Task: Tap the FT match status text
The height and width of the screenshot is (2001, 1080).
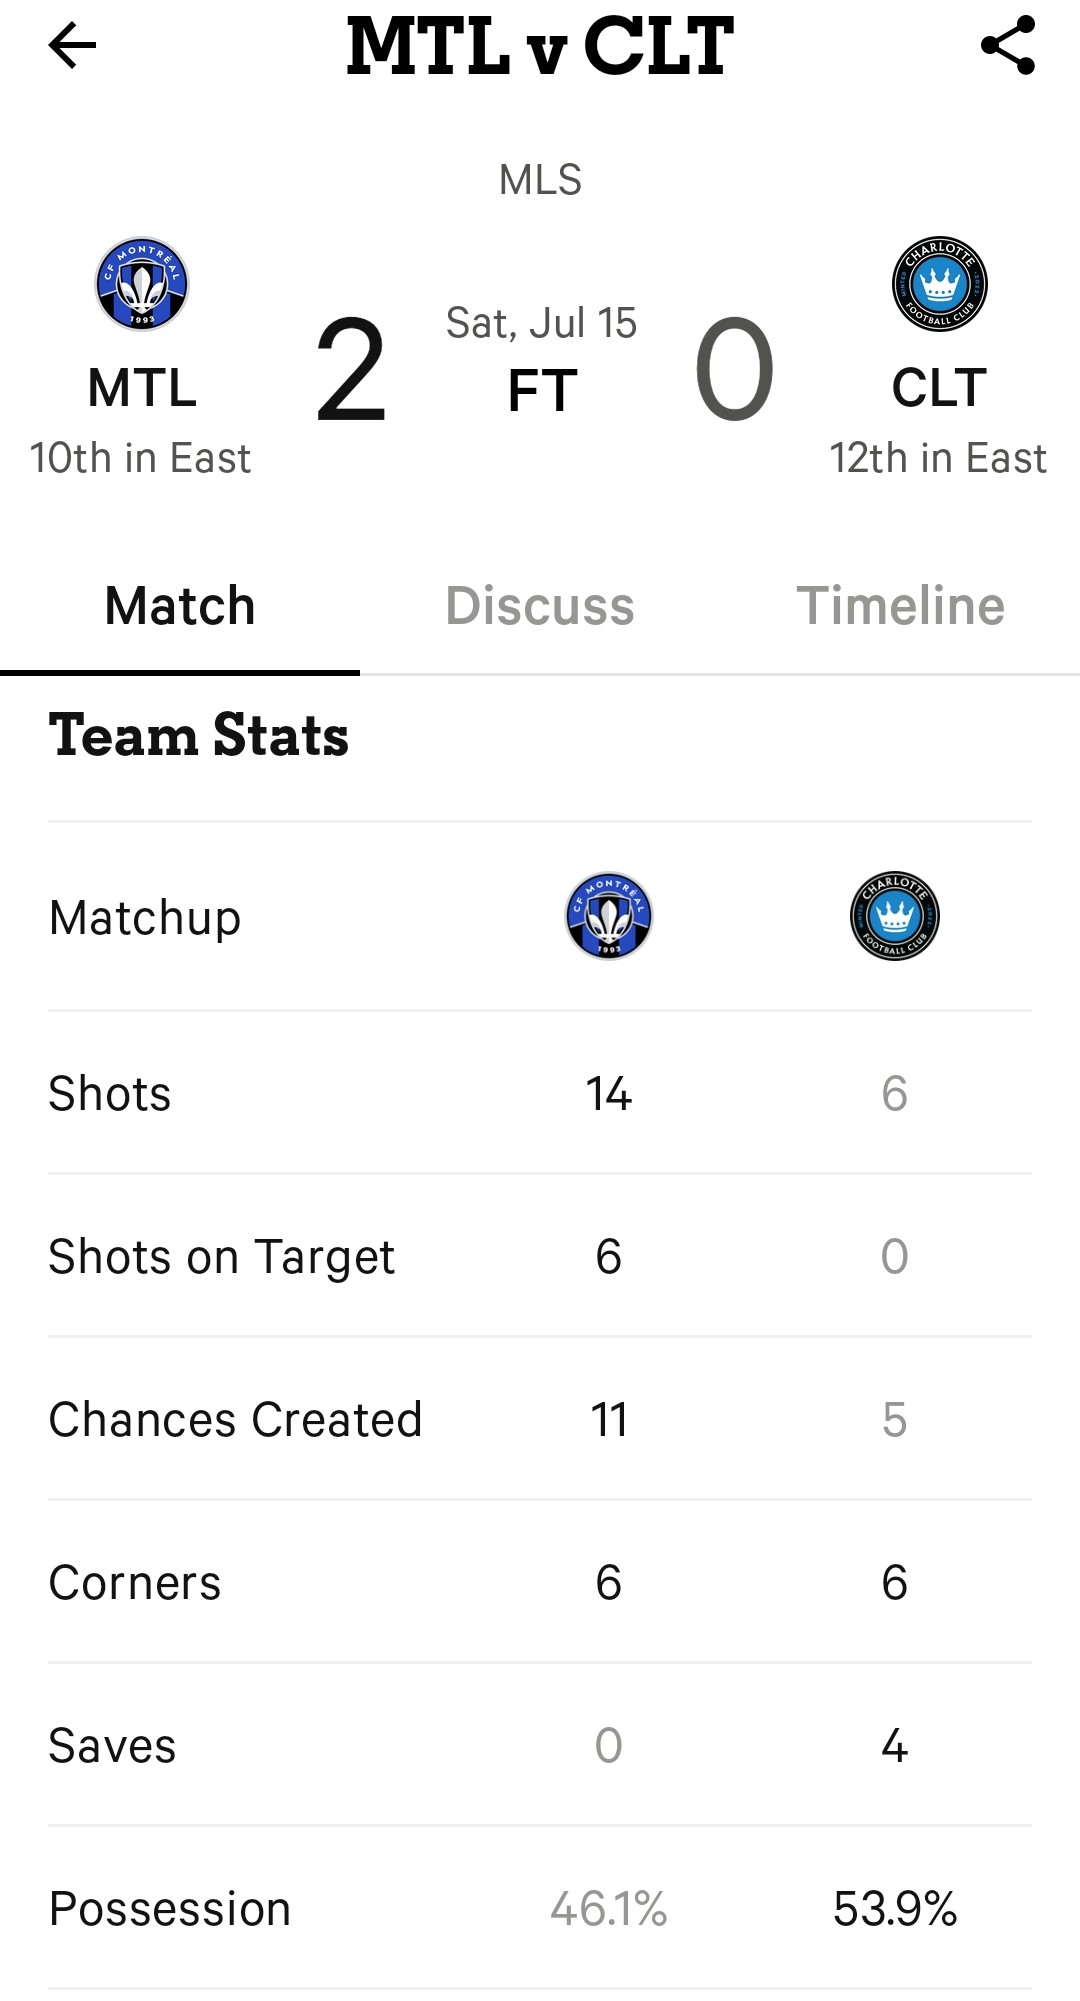Action: [x=541, y=390]
